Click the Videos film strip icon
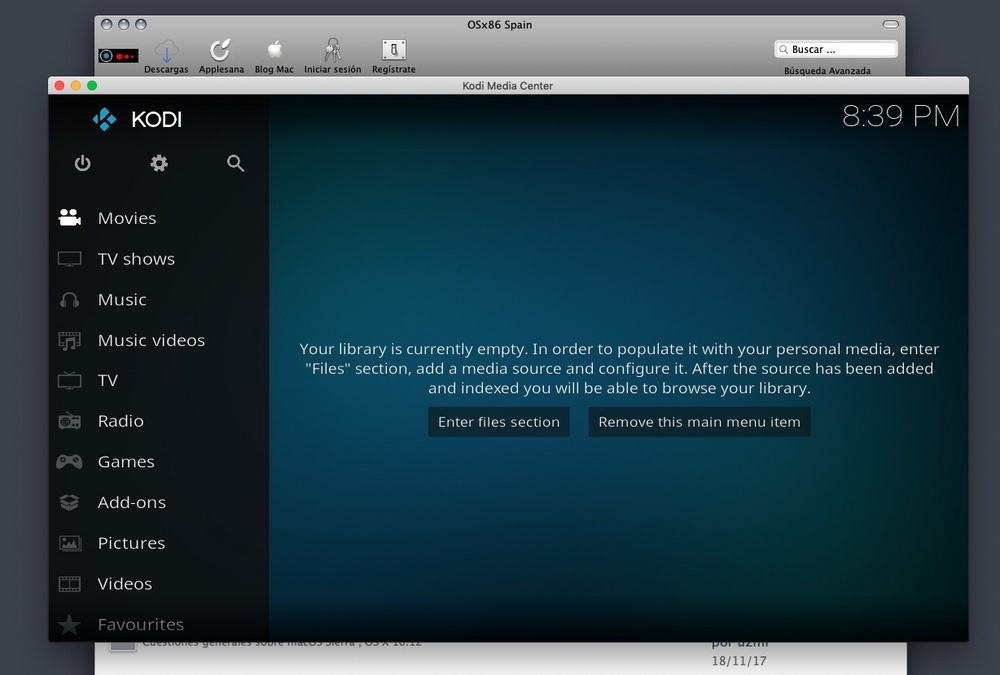 coord(70,584)
